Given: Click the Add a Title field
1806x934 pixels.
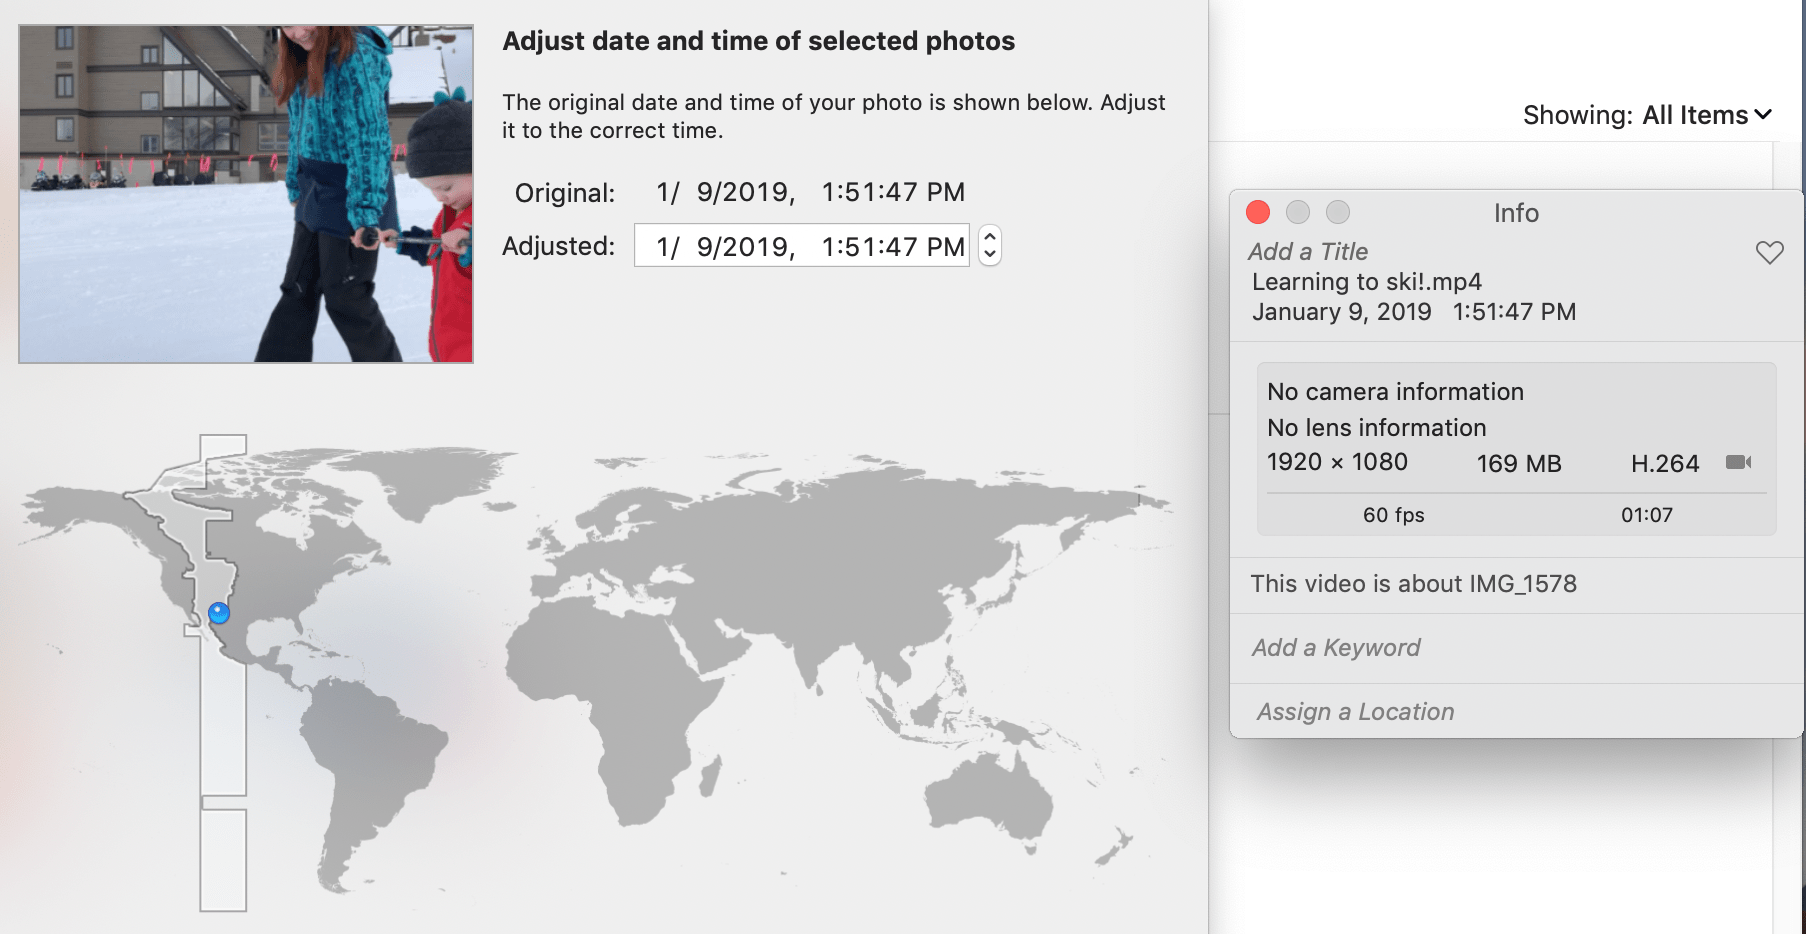Looking at the screenshot, I should tap(1308, 252).
